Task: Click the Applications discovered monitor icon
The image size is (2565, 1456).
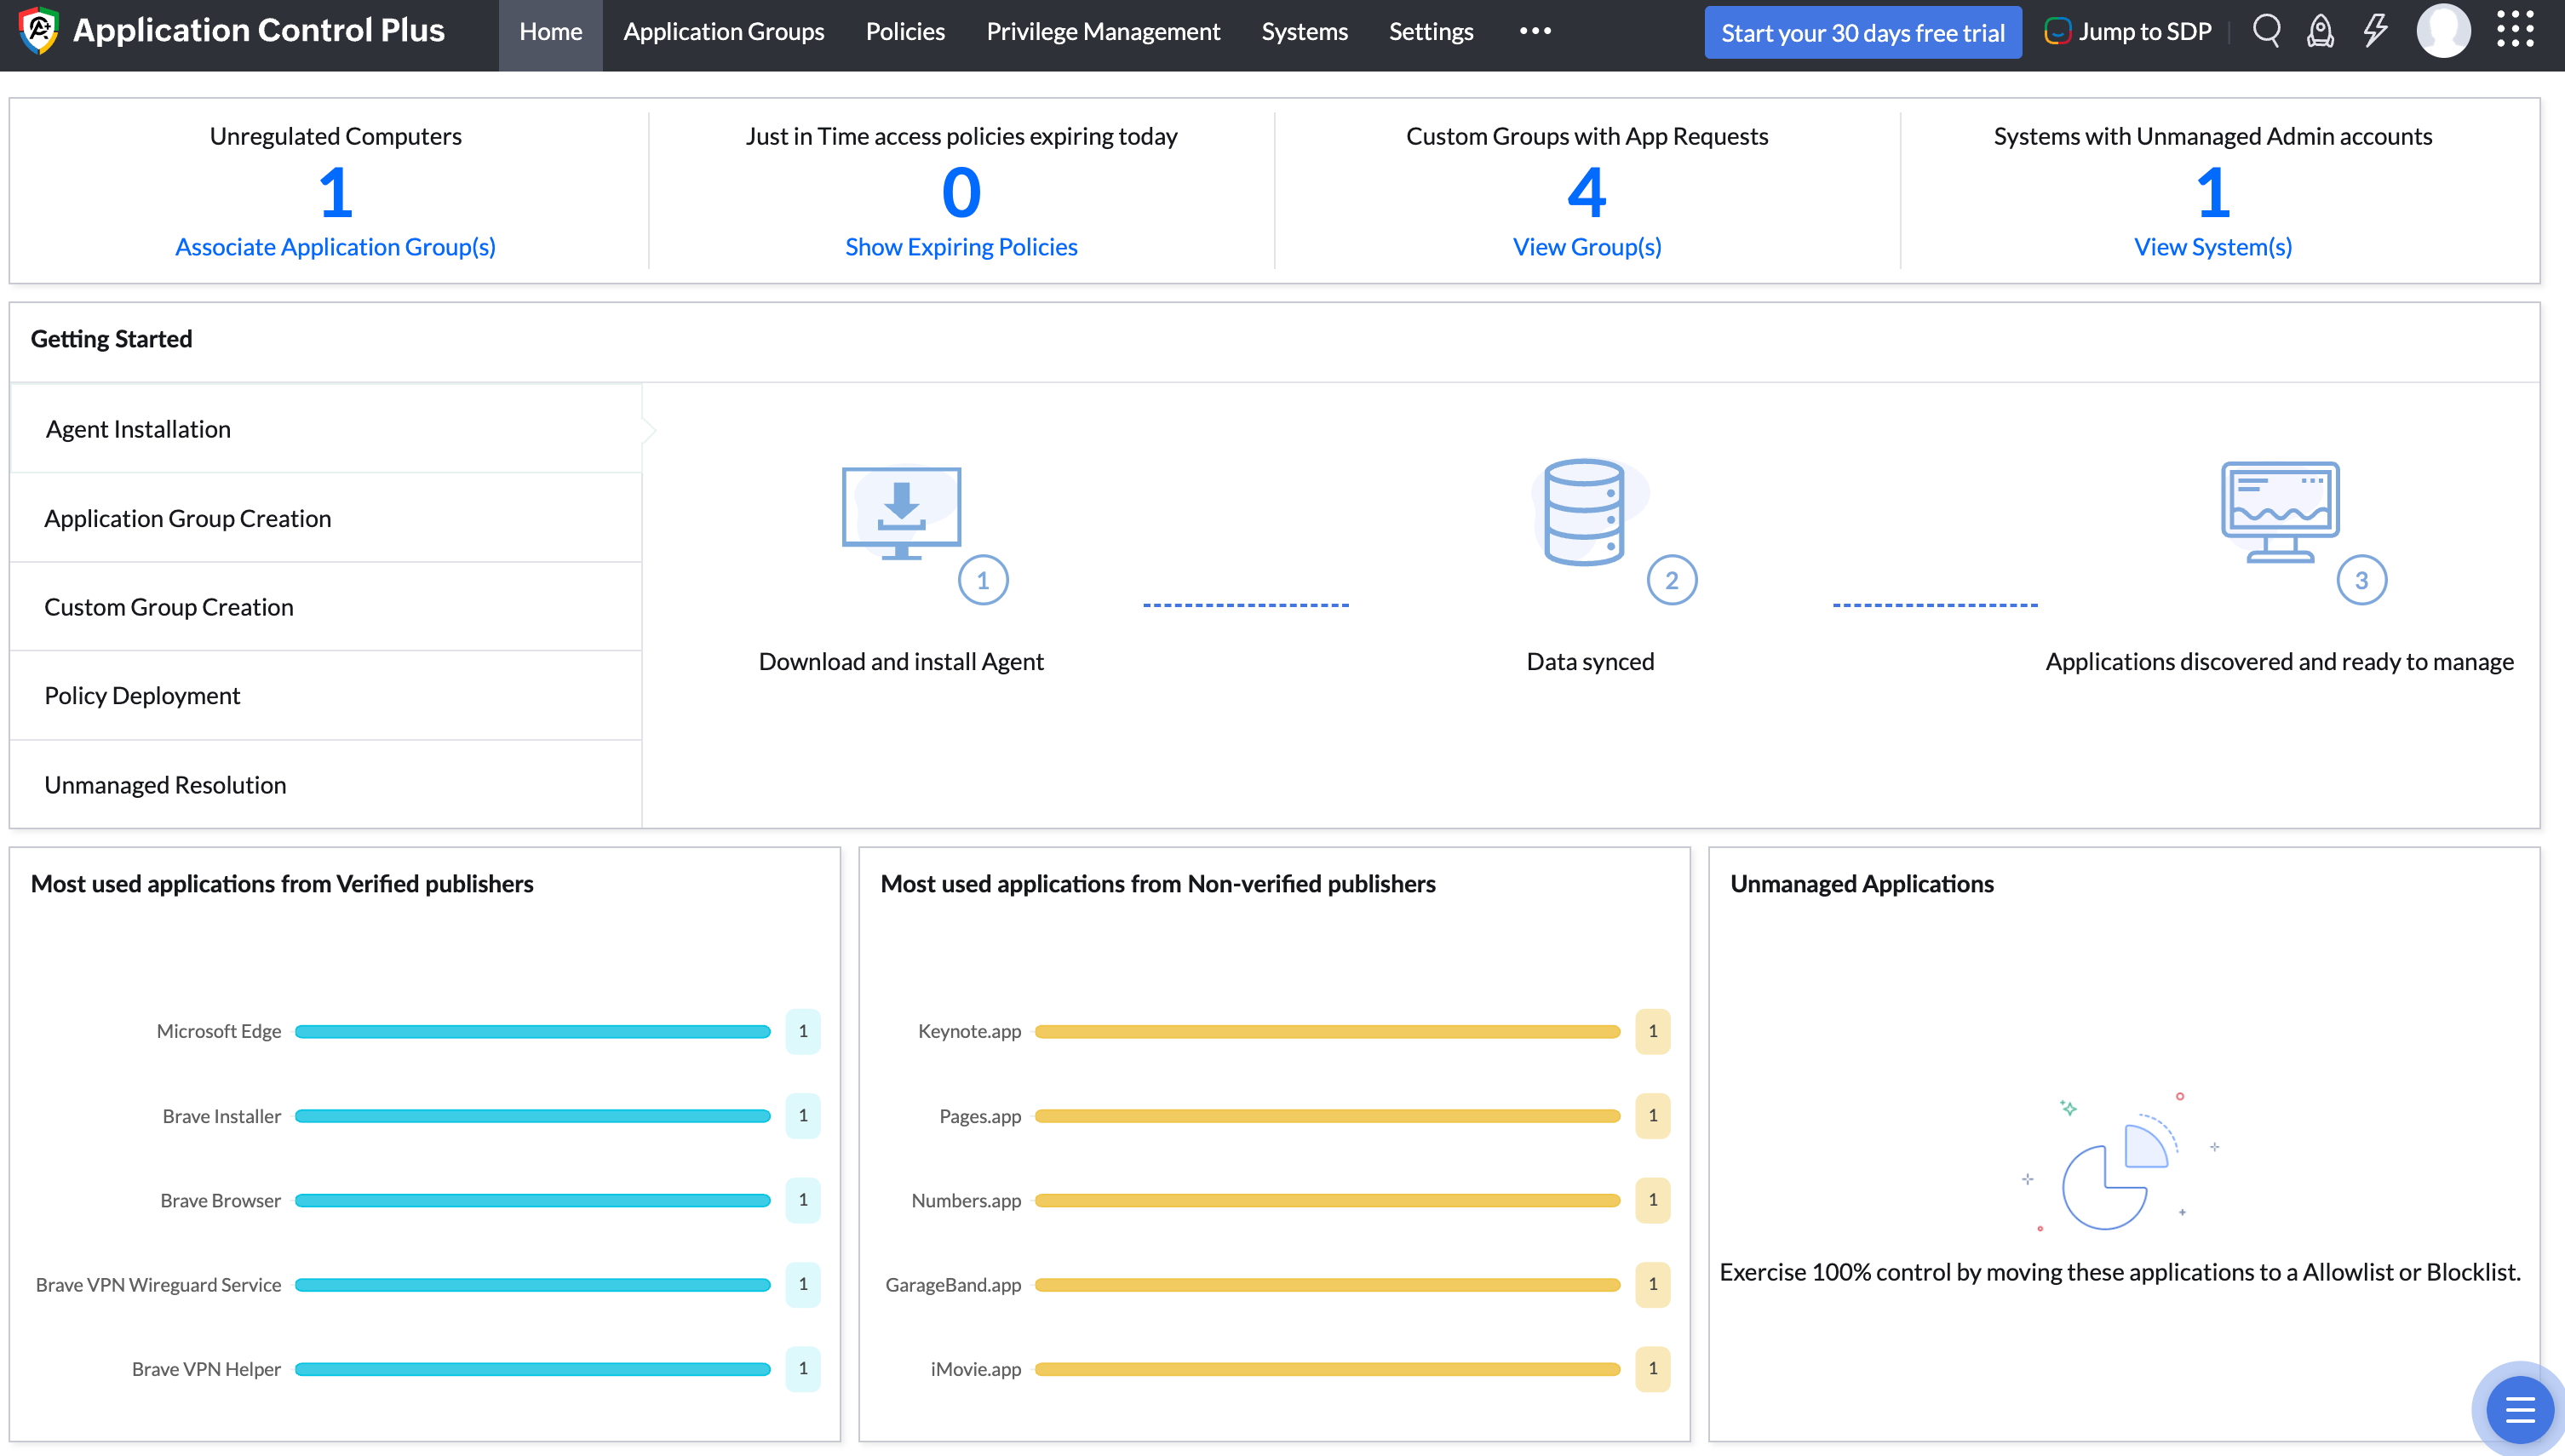Action: coord(2280,512)
